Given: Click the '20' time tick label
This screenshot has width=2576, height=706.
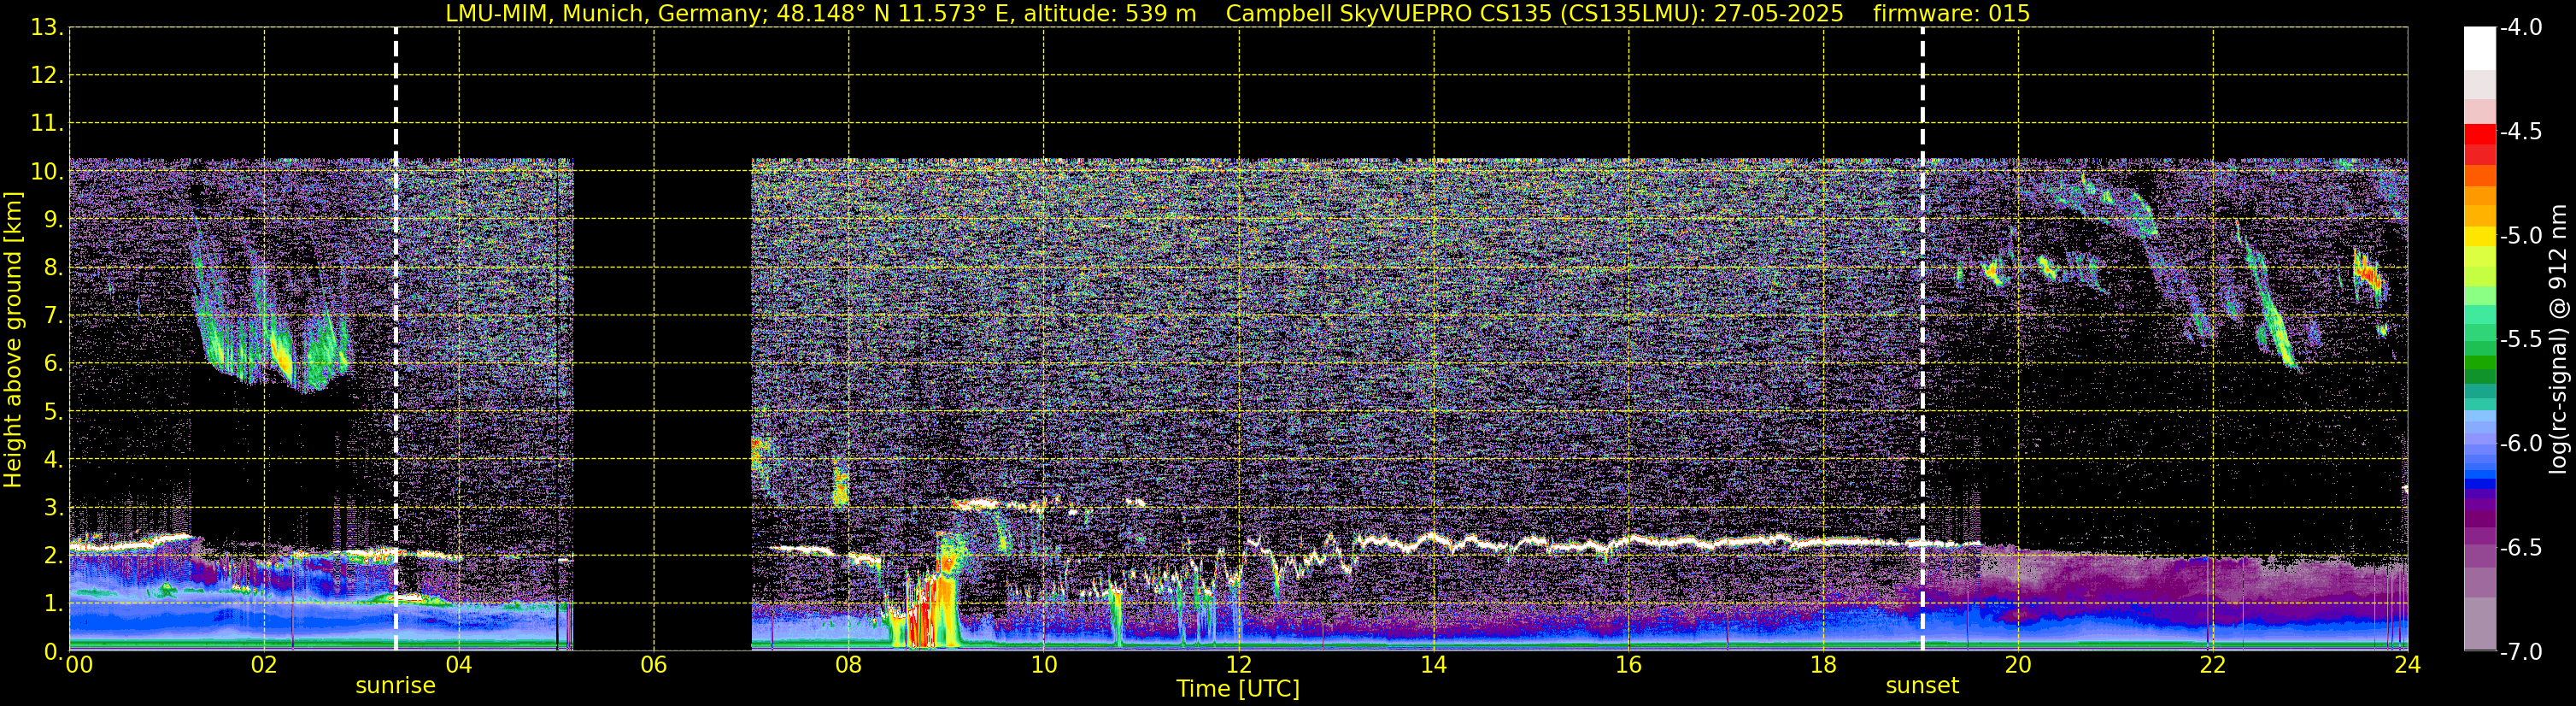Looking at the screenshot, I should [x=2018, y=665].
